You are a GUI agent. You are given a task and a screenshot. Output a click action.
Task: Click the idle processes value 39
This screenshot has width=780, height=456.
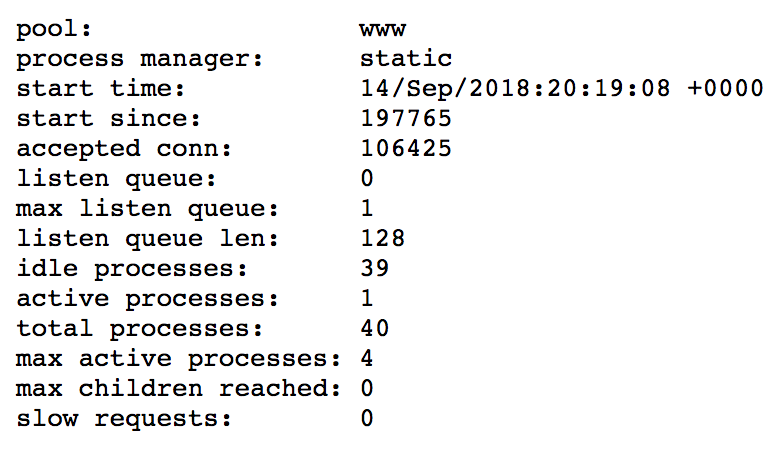(x=375, y=269)
